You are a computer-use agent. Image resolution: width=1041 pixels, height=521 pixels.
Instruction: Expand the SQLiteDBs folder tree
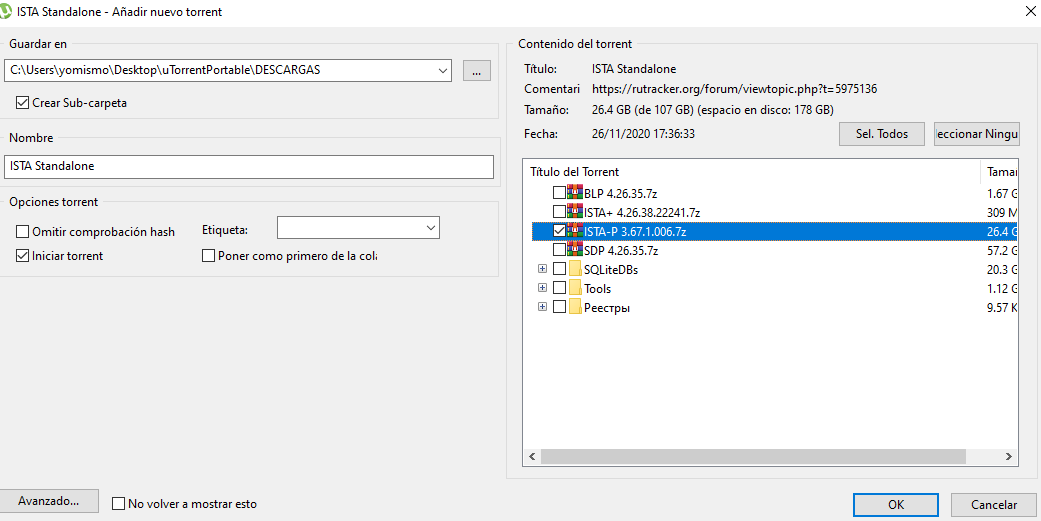tap(542, 269)
